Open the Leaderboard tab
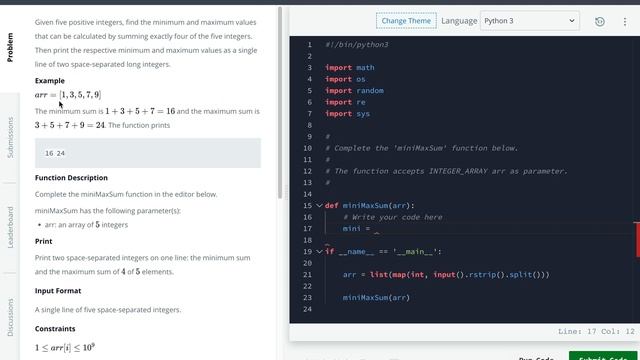 (10, 227)
